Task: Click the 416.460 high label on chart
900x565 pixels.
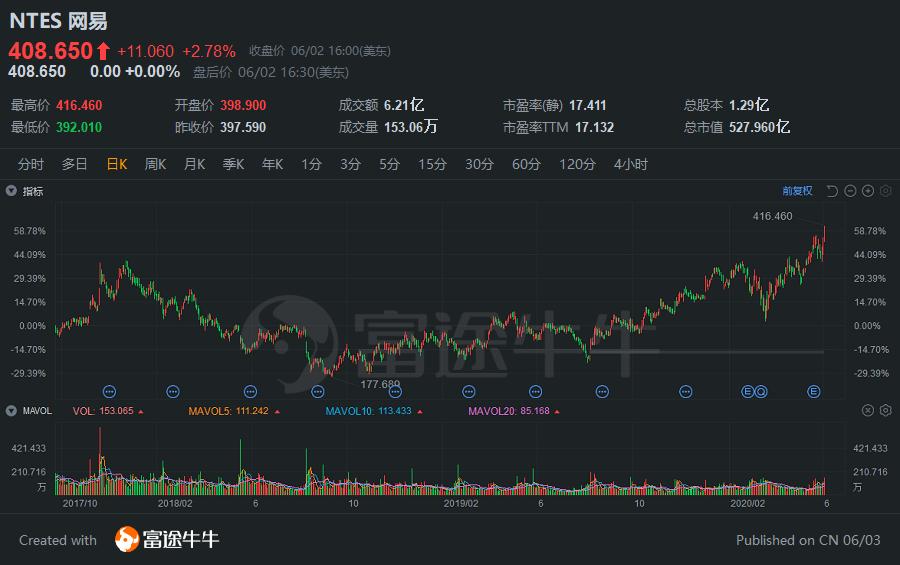Action: (x=773, y=216)
